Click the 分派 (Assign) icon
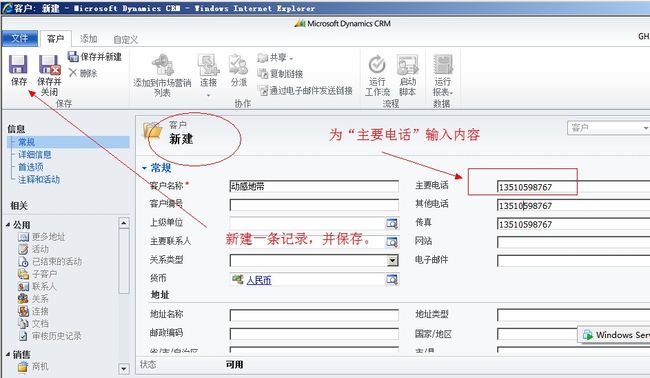 [x=238, y=65]
